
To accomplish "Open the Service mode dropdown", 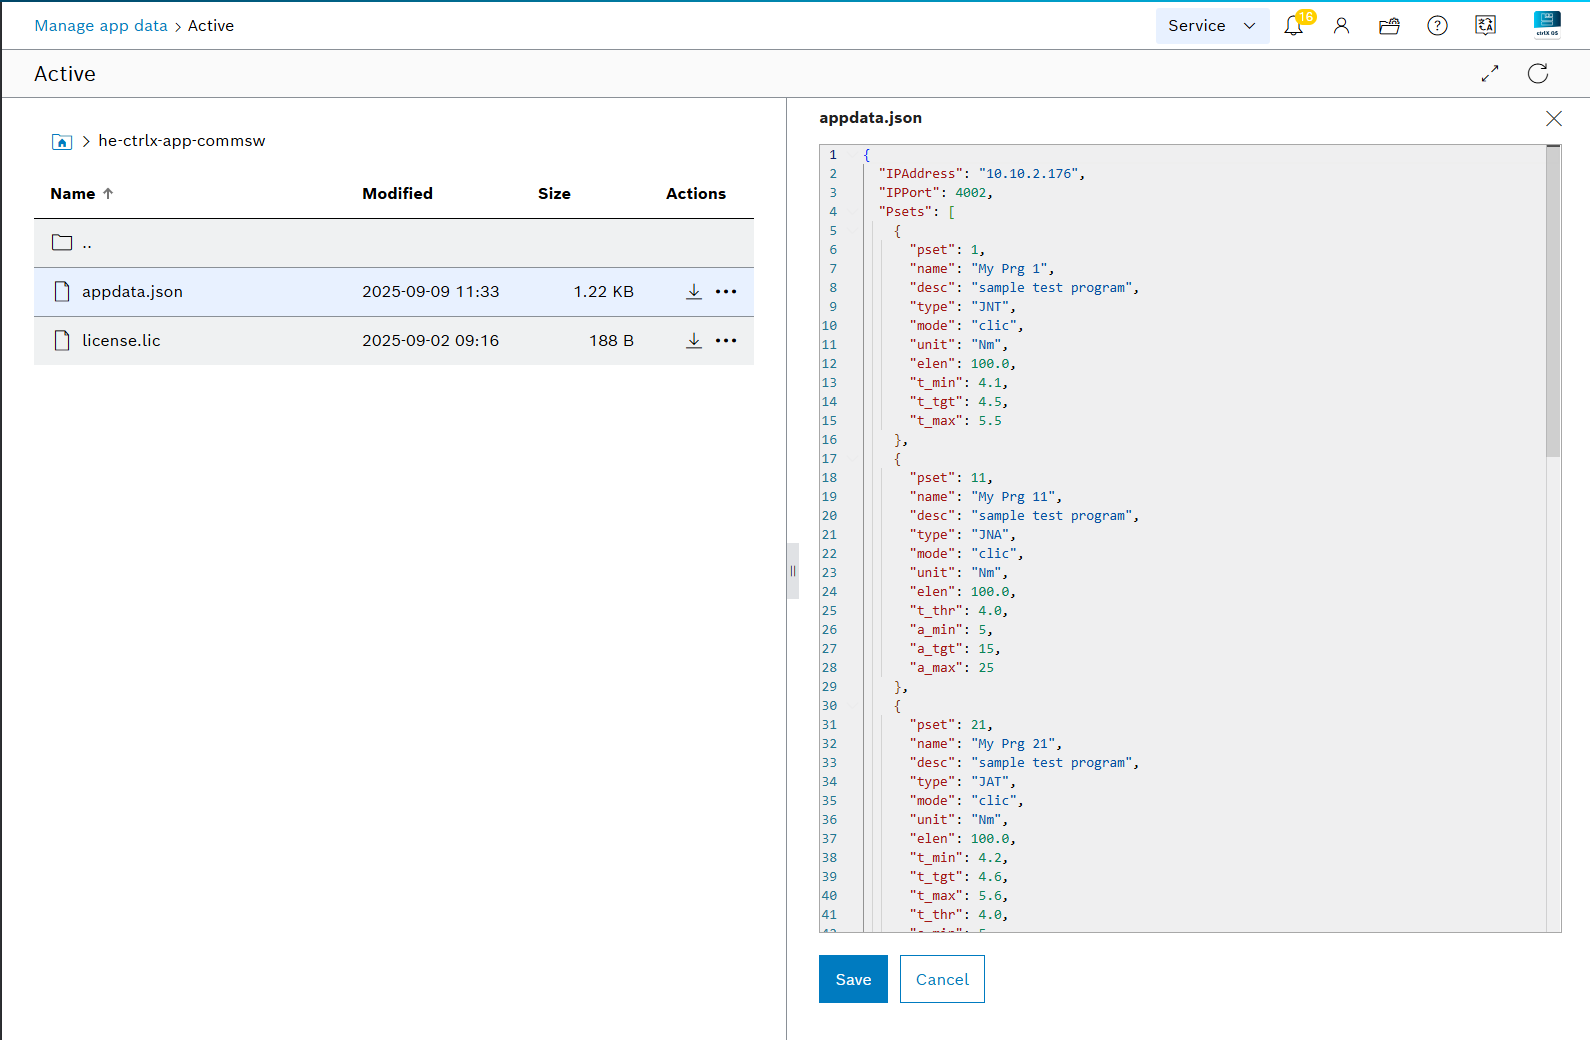I will [1212, 26].
